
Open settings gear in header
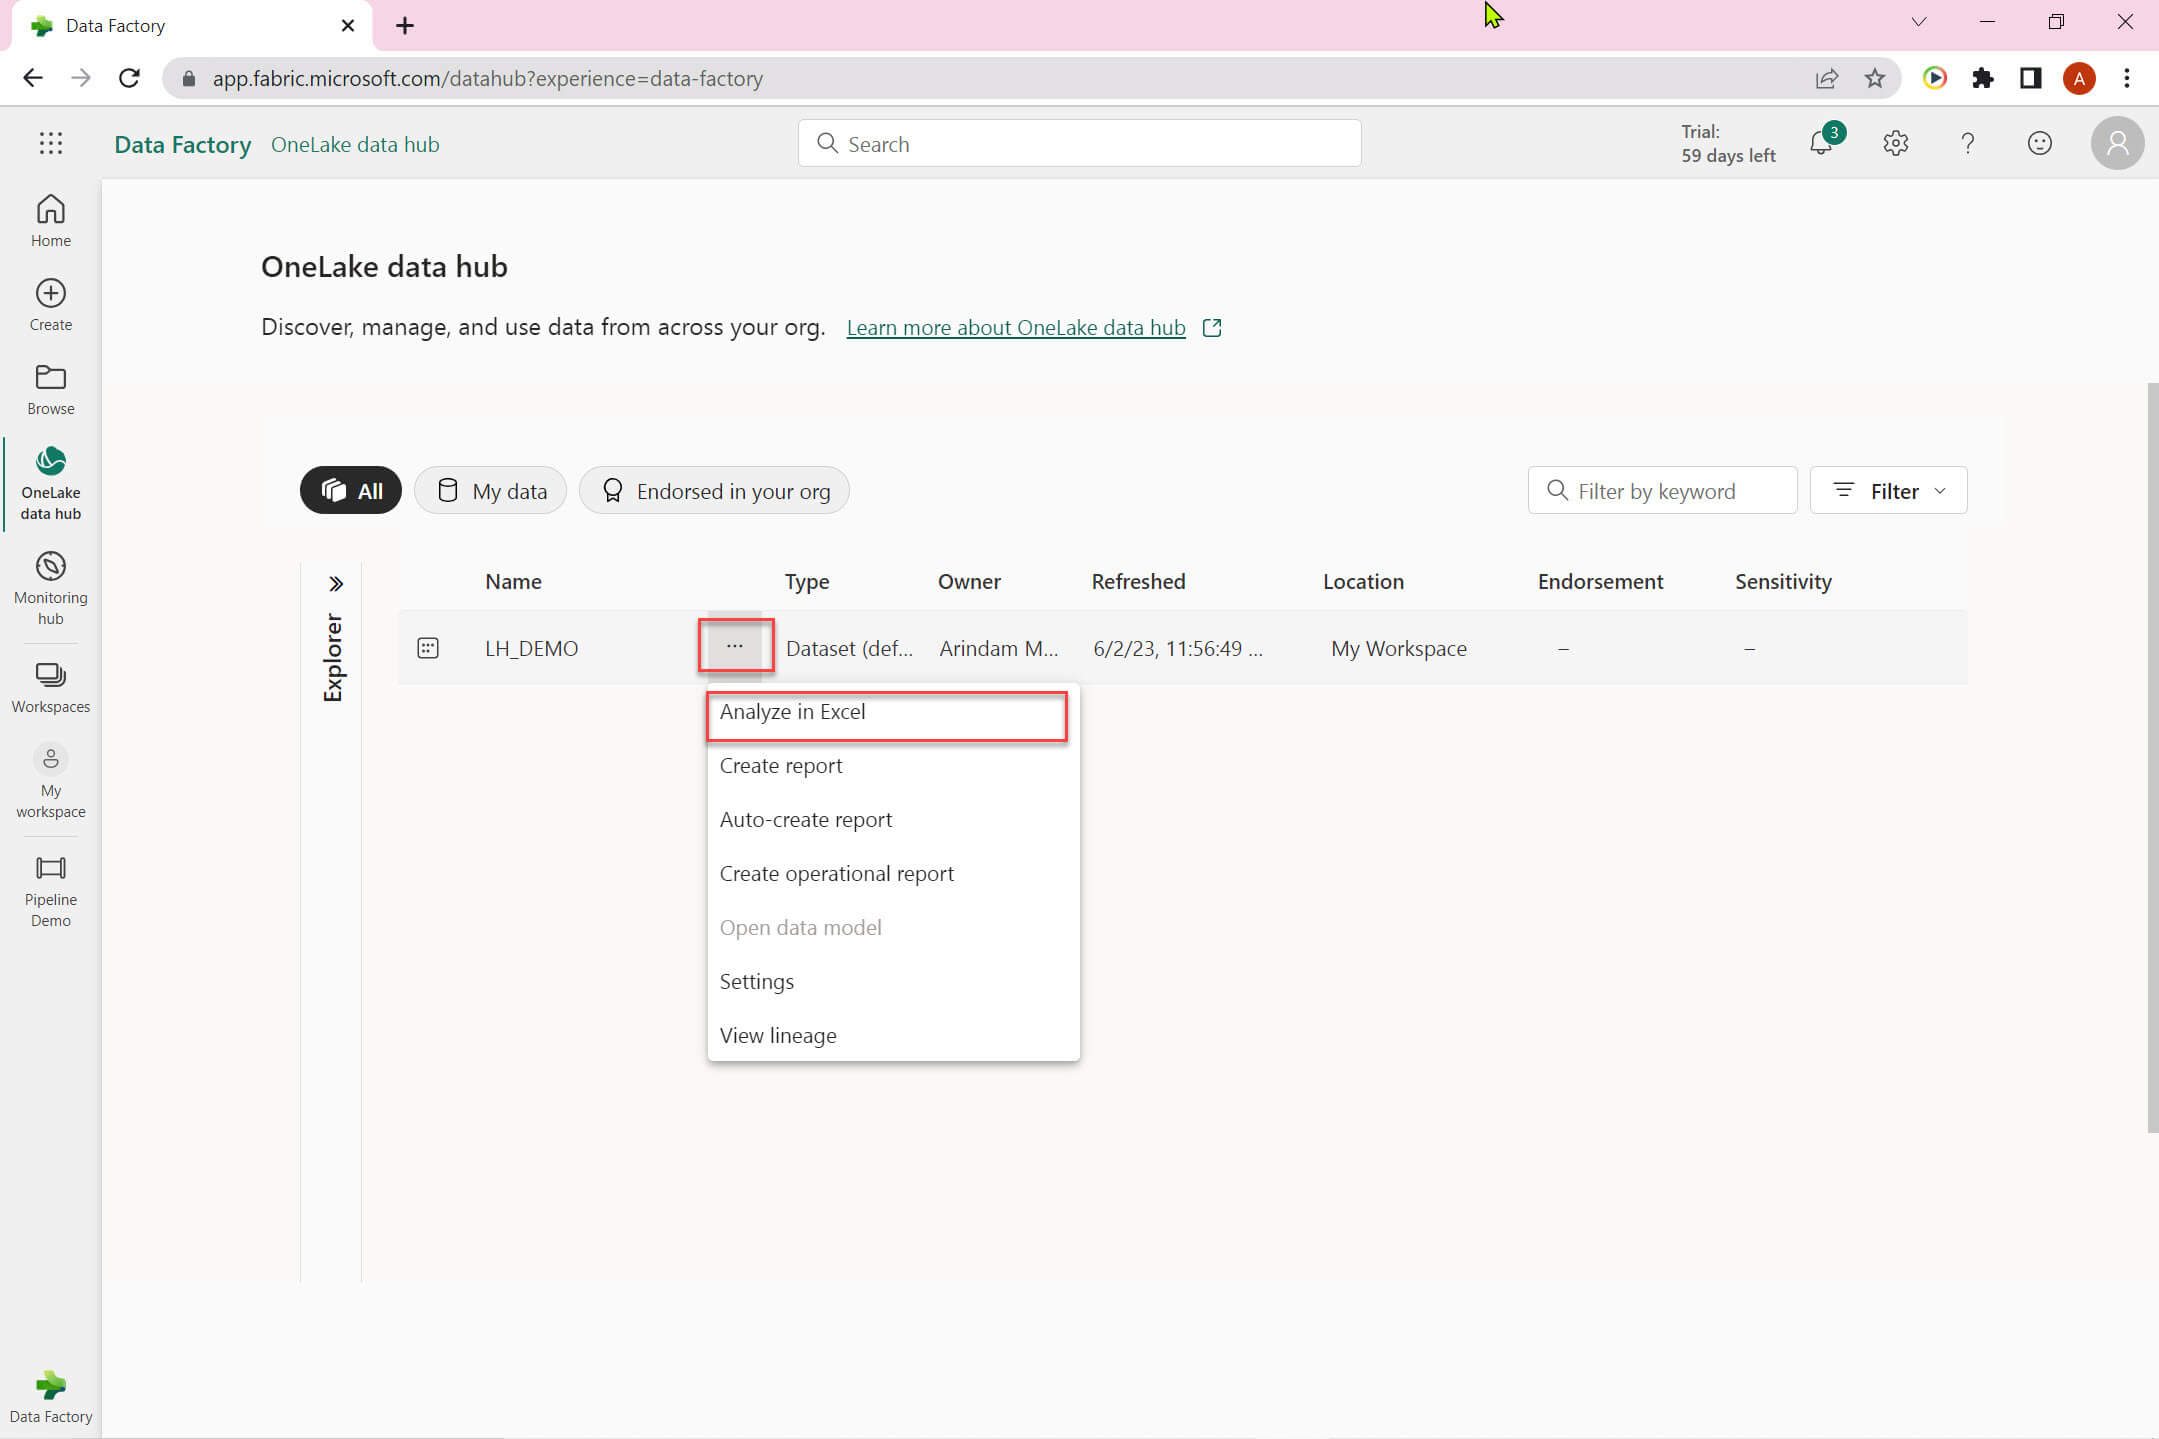(x=1895, y=143)
